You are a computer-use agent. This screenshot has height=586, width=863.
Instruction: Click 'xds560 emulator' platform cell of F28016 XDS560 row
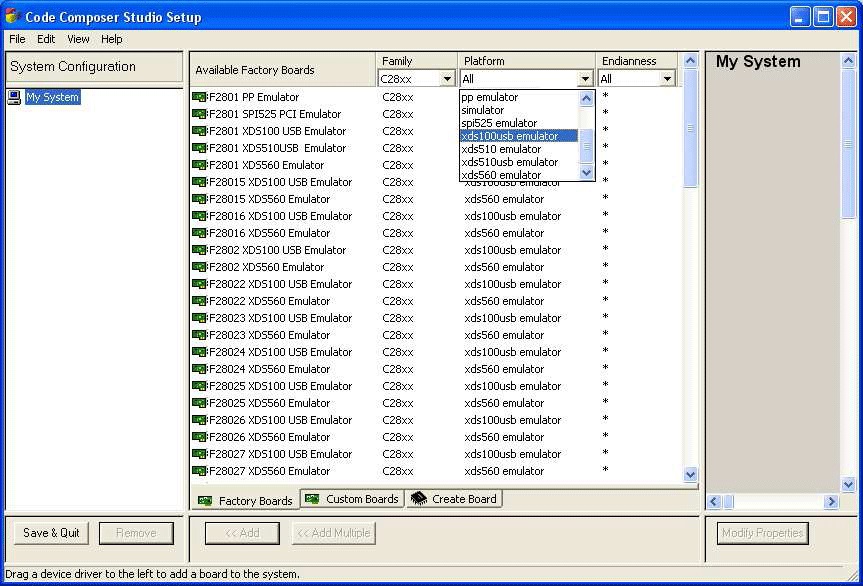pyautogui.click(x=504, y=233)
